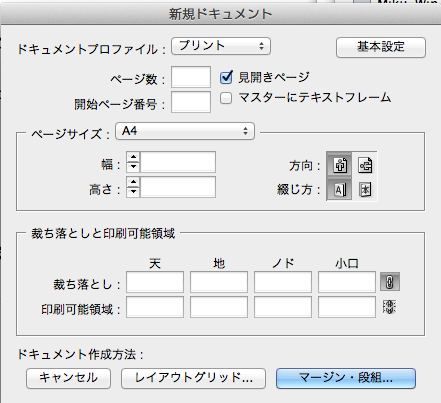Uncheck 見開きページ facing pages checkbox
This screenshot has height=403, width=441.
click(226, 78)
